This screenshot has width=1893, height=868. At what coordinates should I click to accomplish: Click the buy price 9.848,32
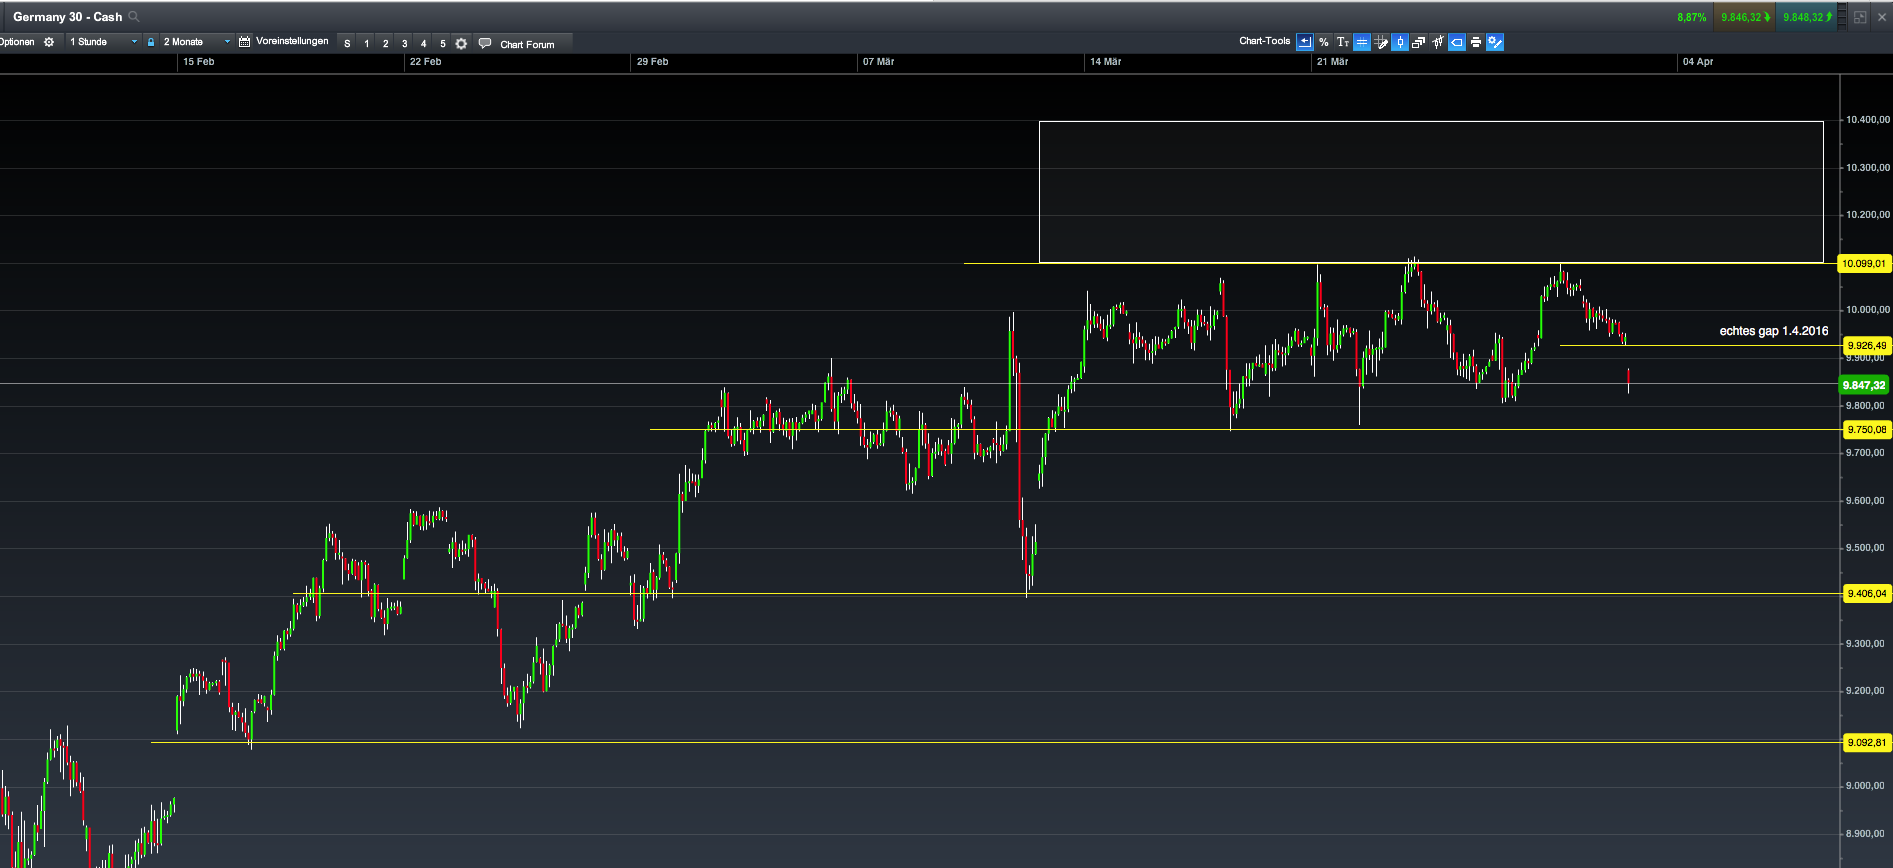(1807, 17)
